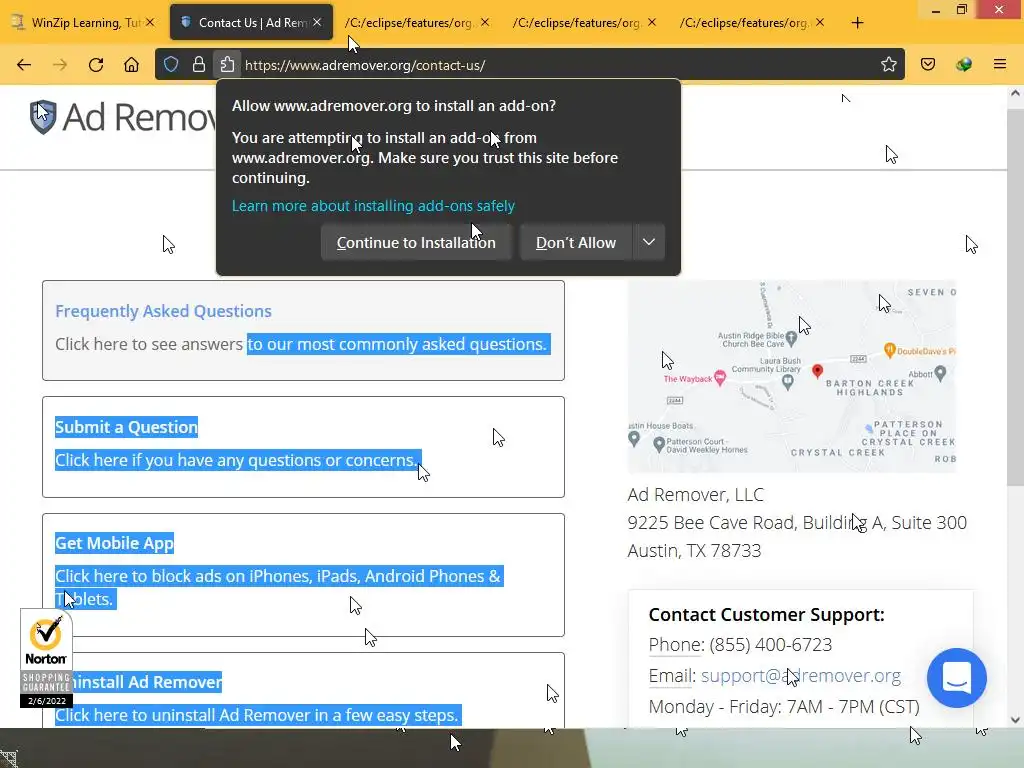Email support@adremover.org link
The image size is (1024, 768).
point(801,675)
